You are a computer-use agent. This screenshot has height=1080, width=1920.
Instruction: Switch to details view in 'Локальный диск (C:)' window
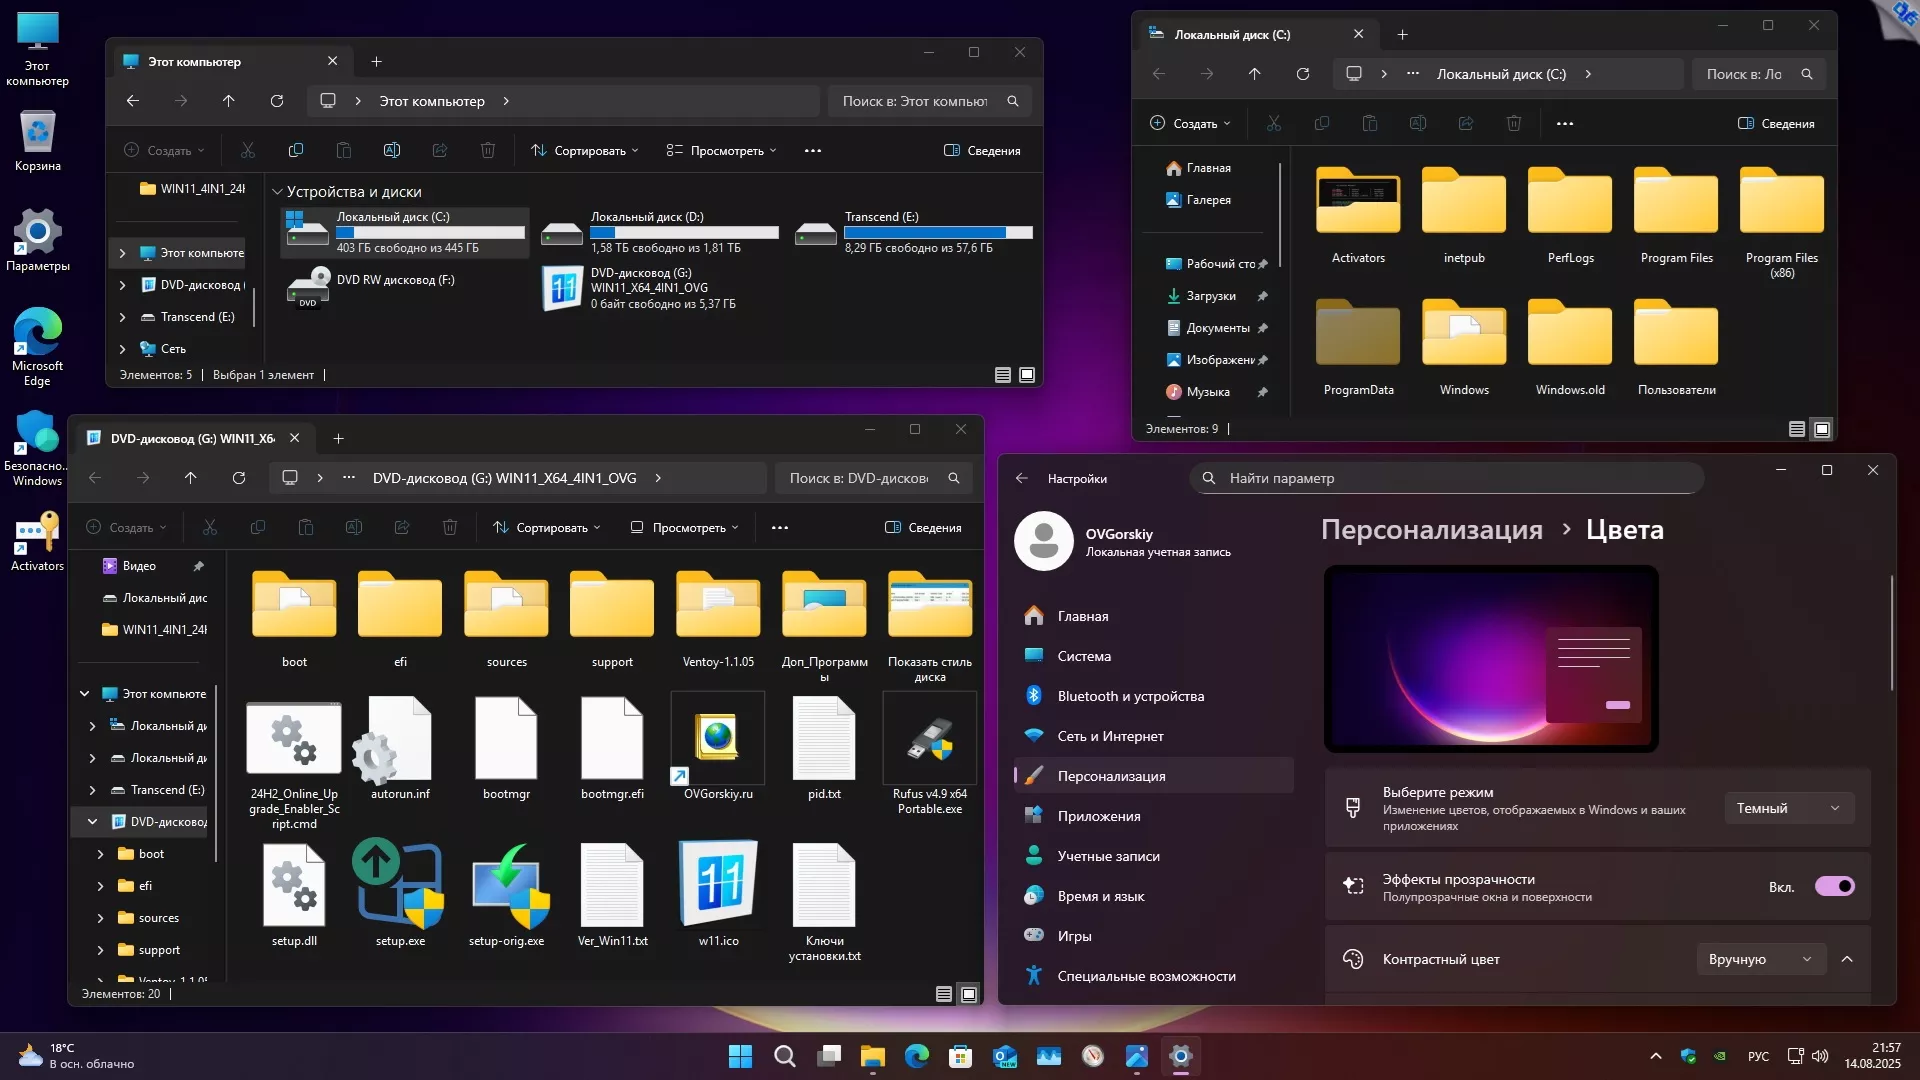(x=1796, y=429)
